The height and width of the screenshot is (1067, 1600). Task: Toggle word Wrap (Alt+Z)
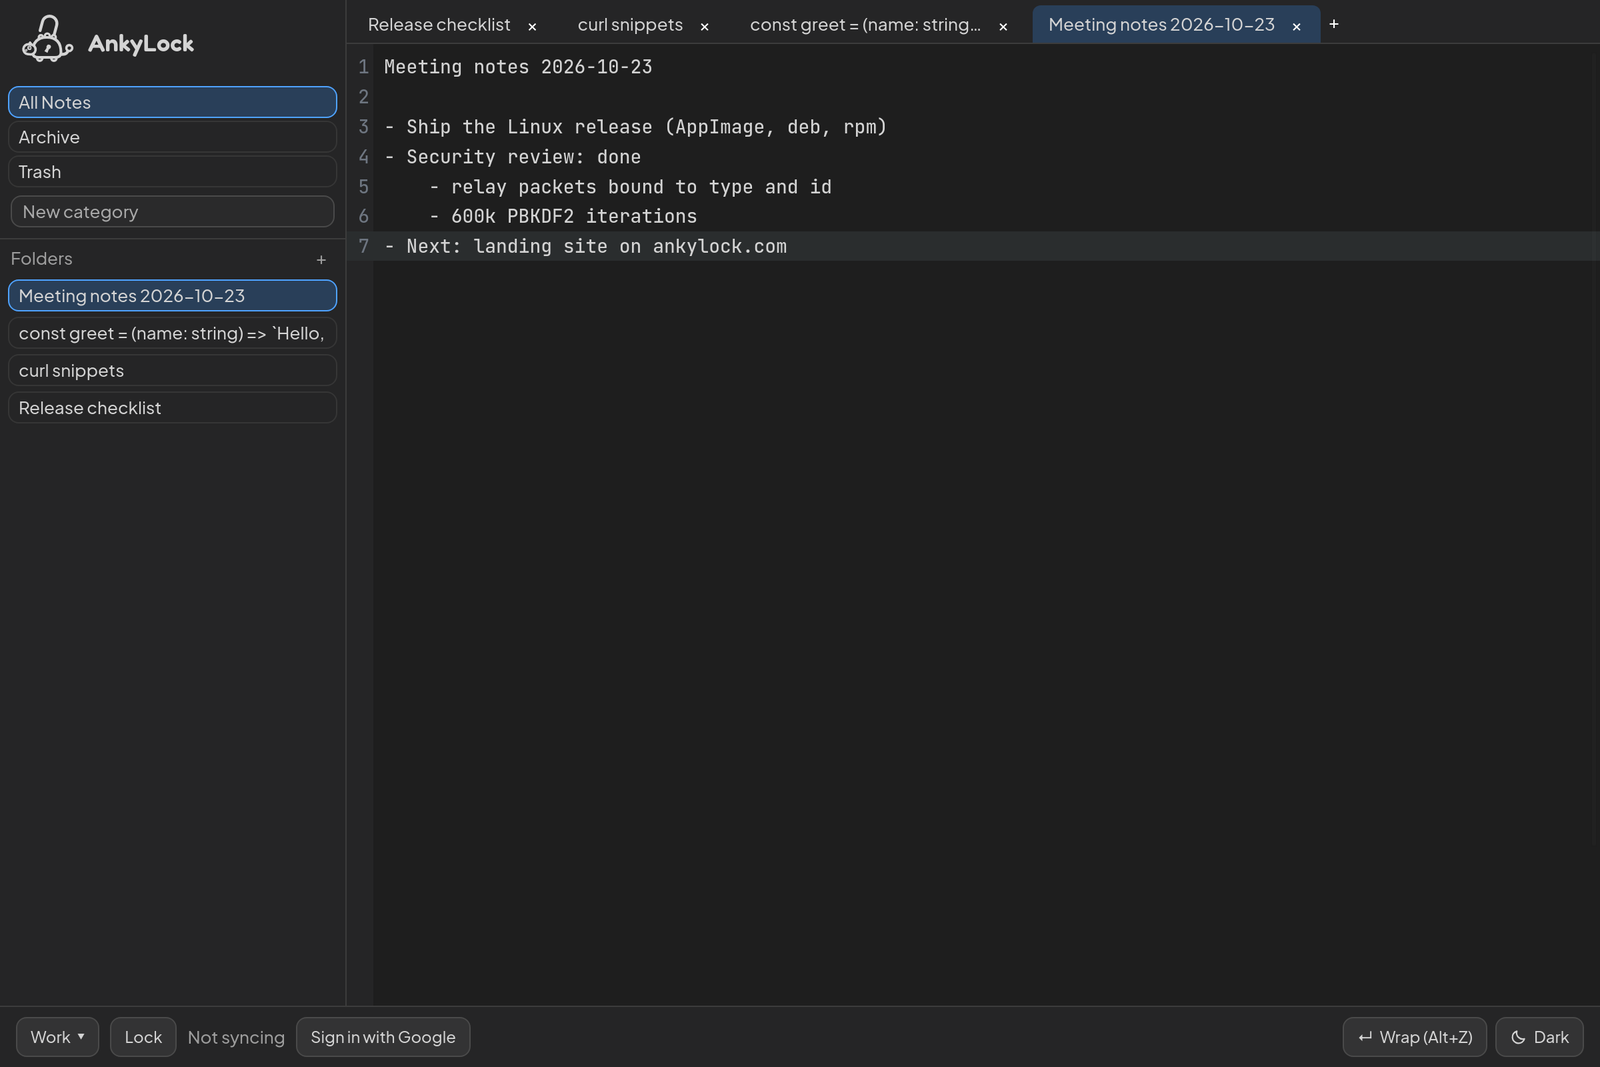pyautogui.click(x=1414, y=1037)
